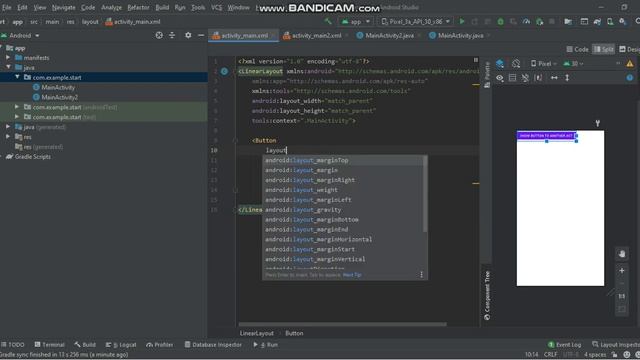Switch editor to Code view
This screenshot has width=640, height=360.
[x=577, y=49]
